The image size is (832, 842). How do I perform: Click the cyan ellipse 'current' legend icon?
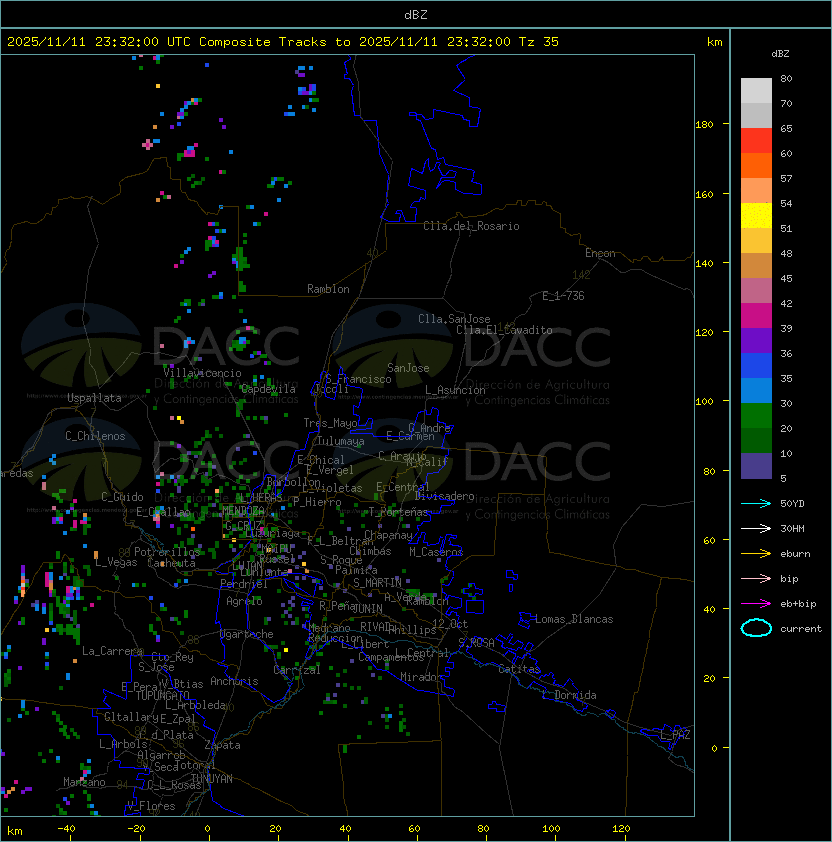point(756,628)
